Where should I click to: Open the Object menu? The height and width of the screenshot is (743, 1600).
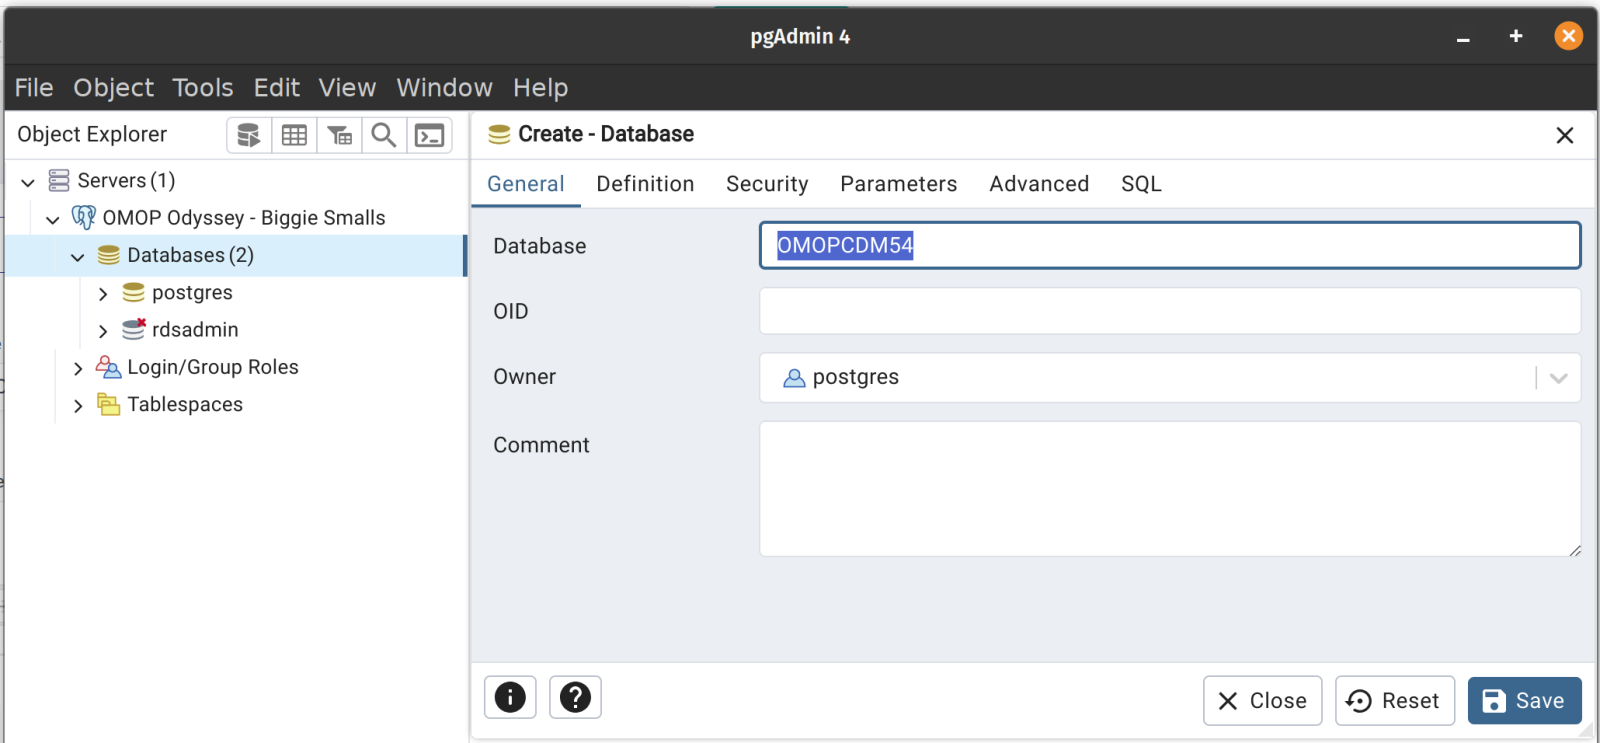[113, 88]
